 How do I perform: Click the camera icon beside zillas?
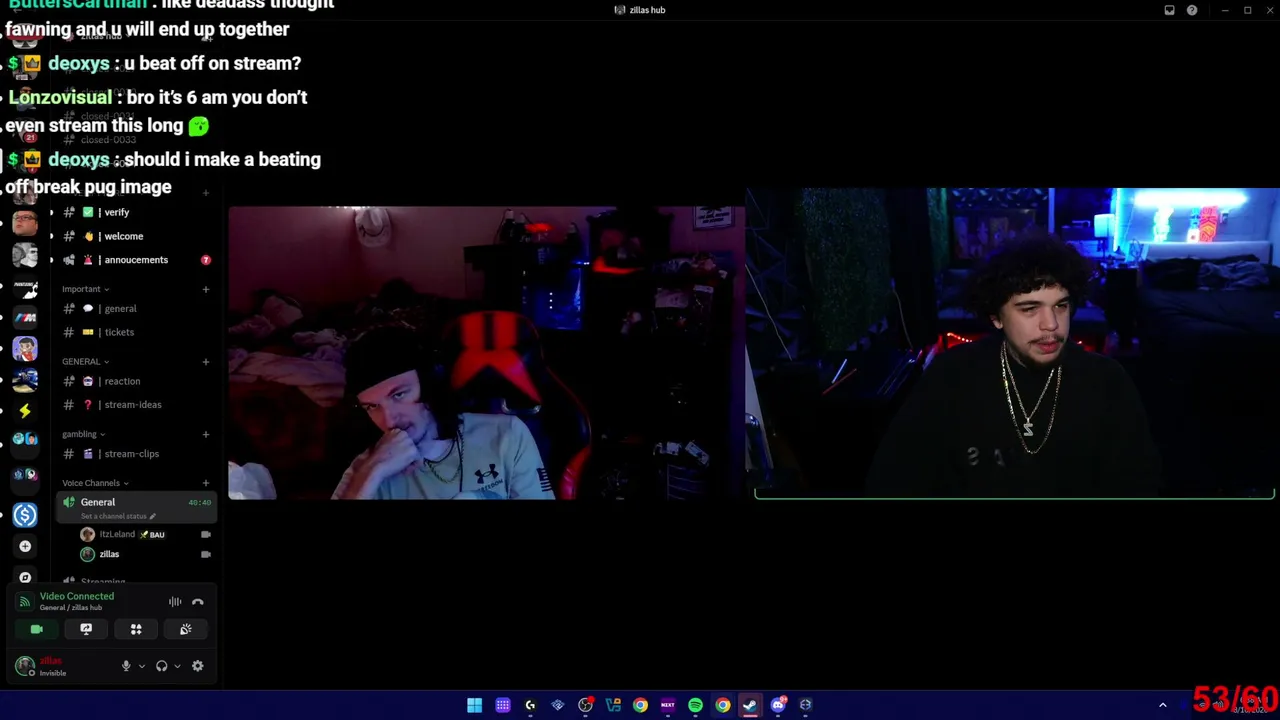[205, 554]
